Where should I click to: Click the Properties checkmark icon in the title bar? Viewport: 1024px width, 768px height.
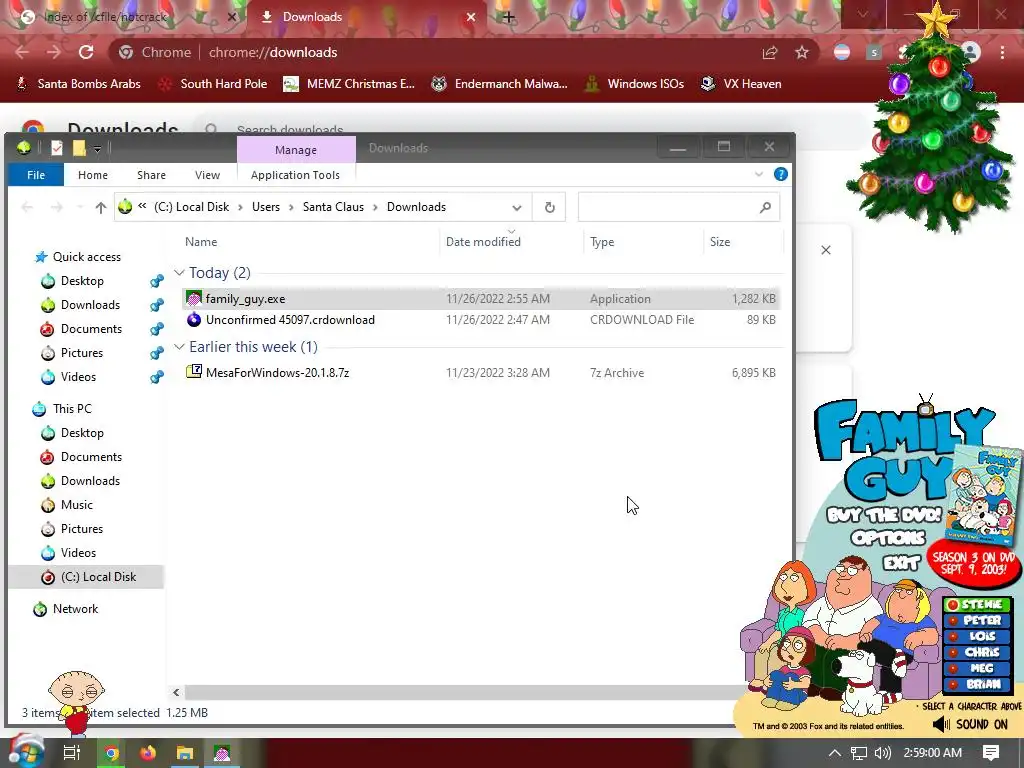[57, 148]
